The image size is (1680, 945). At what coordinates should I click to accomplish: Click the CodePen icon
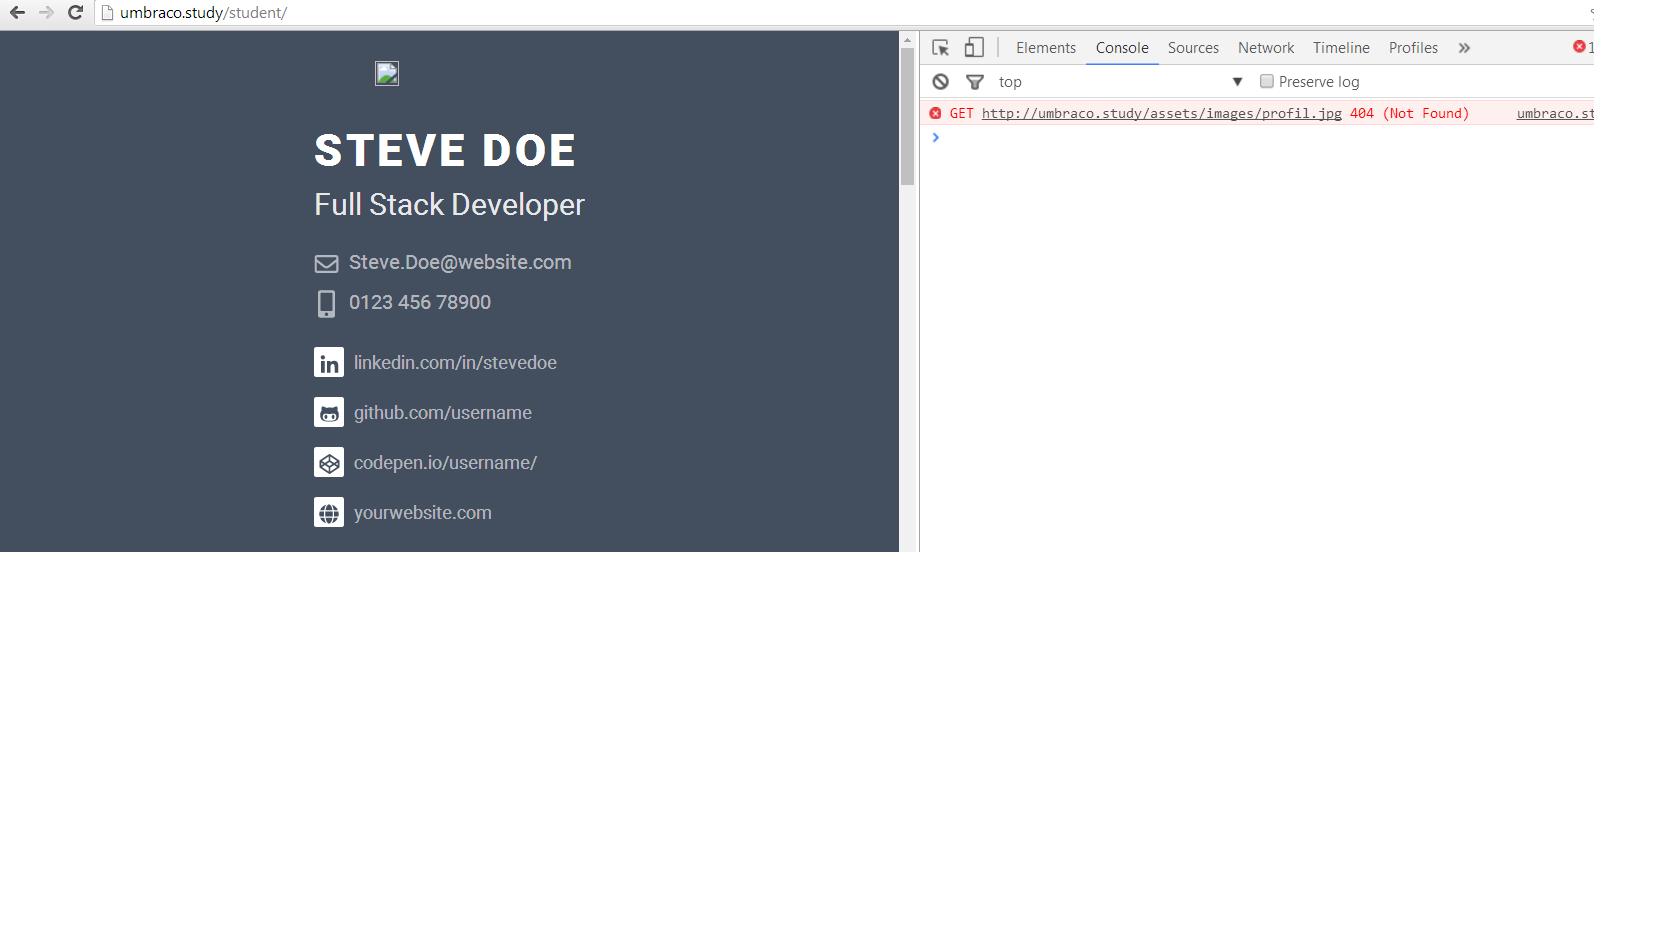pos(329,462)
